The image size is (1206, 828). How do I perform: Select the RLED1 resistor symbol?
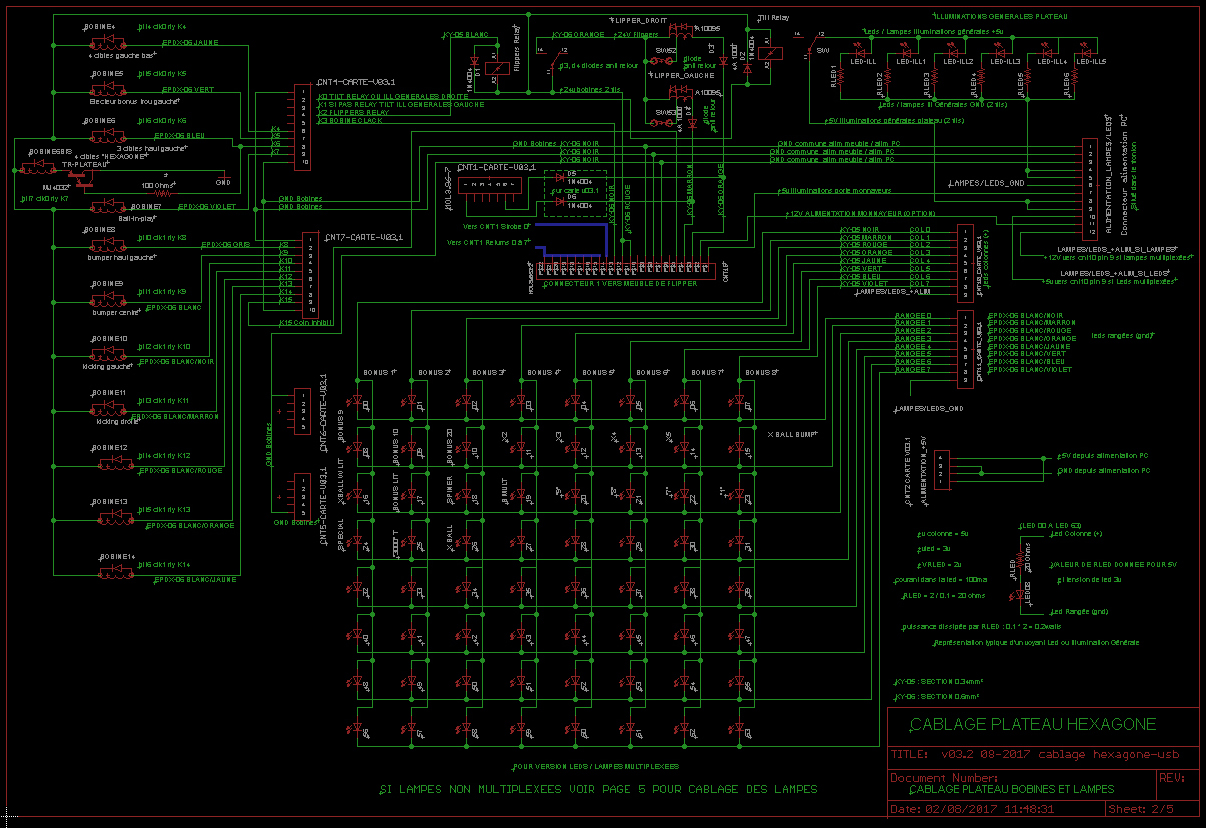(x=841, y=78)
